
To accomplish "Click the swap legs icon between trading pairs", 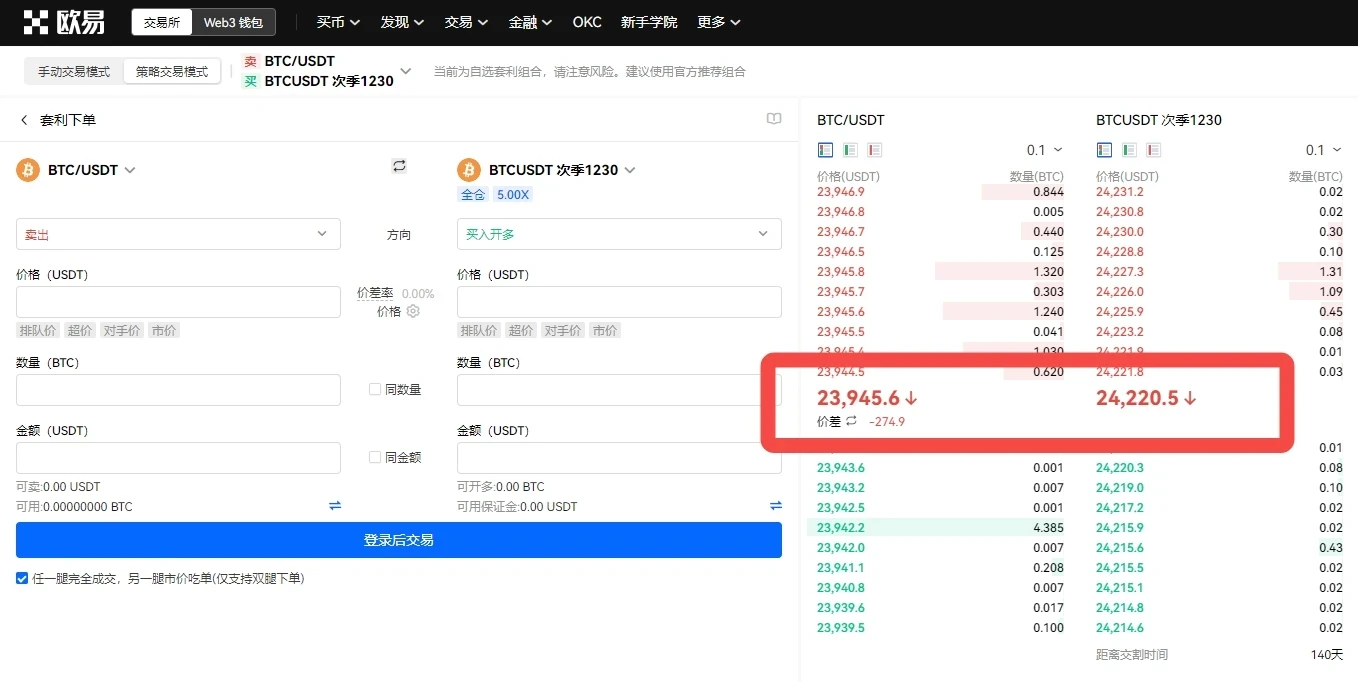I will click(399, 166).
